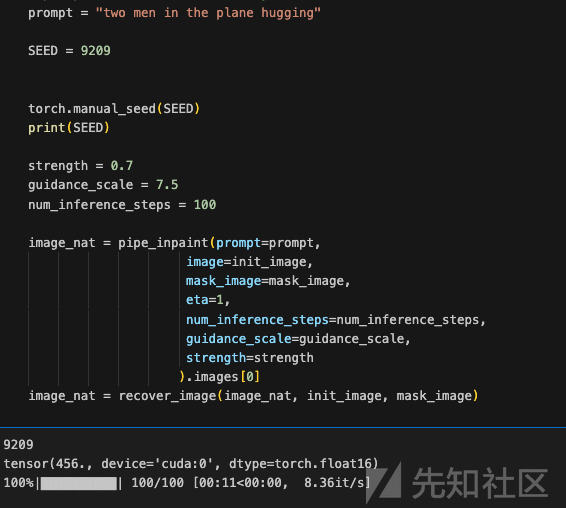This screenshot has height=508, width=566.
Task: Click num_inference_steps keyword argument
Action: [257, 320]
